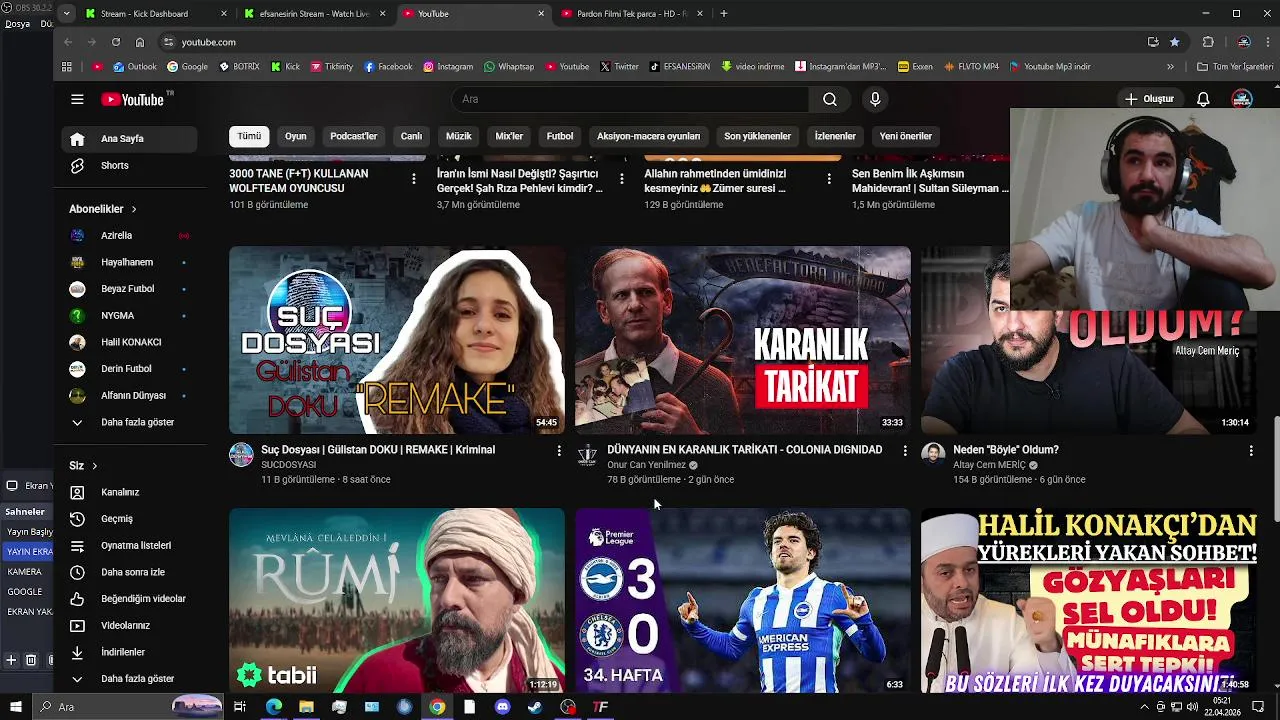Bookmark this page with the star icon
This screenshot has width=1280, height=720.
1174,42
